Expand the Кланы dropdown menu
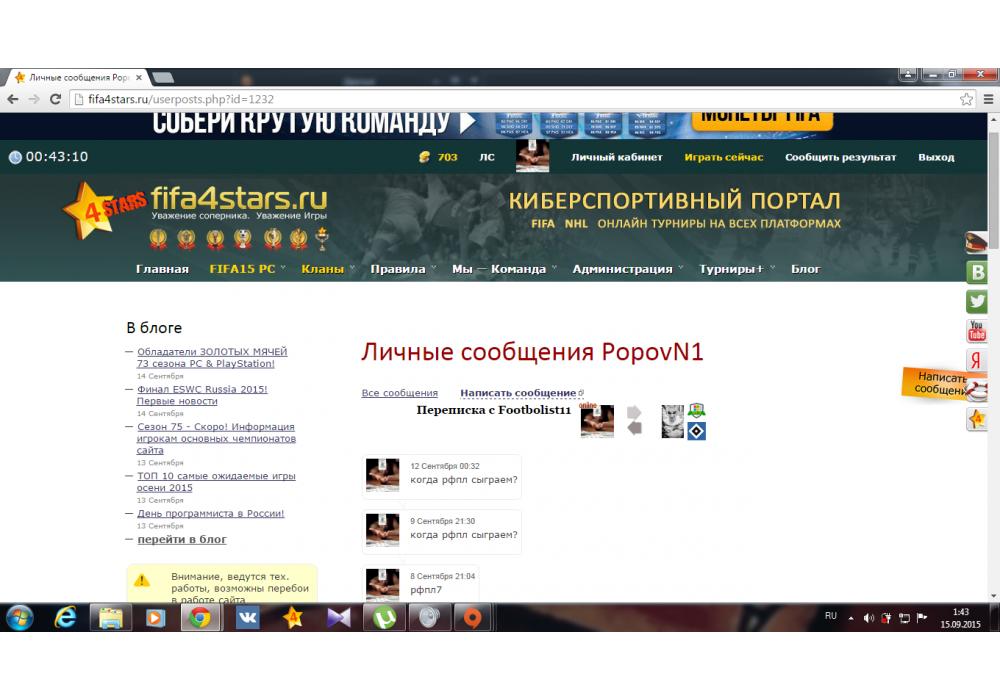1000x700 pixels. coord(327,269)
